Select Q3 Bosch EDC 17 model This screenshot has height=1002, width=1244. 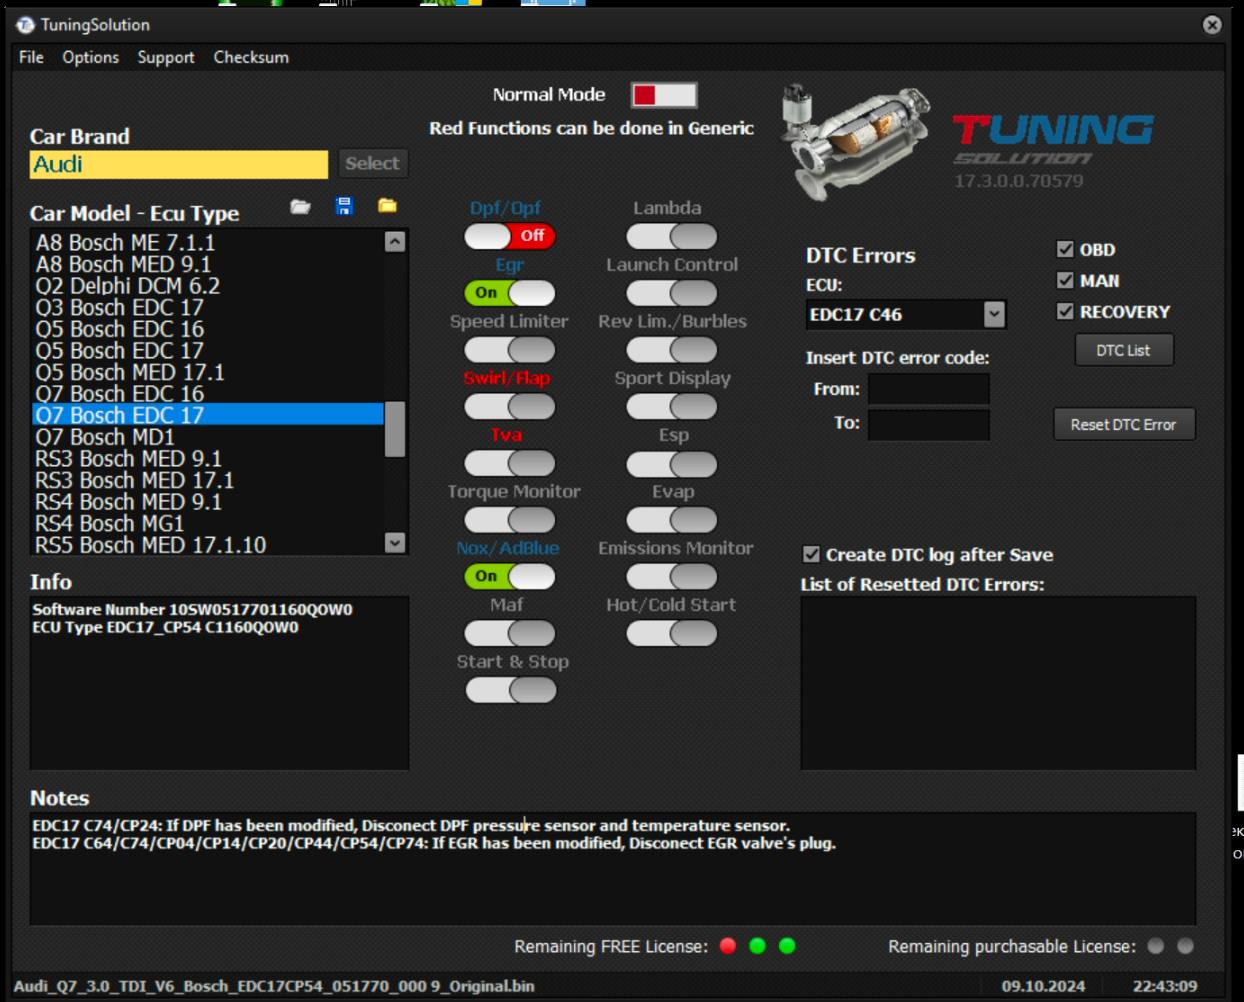pos(208,307)
